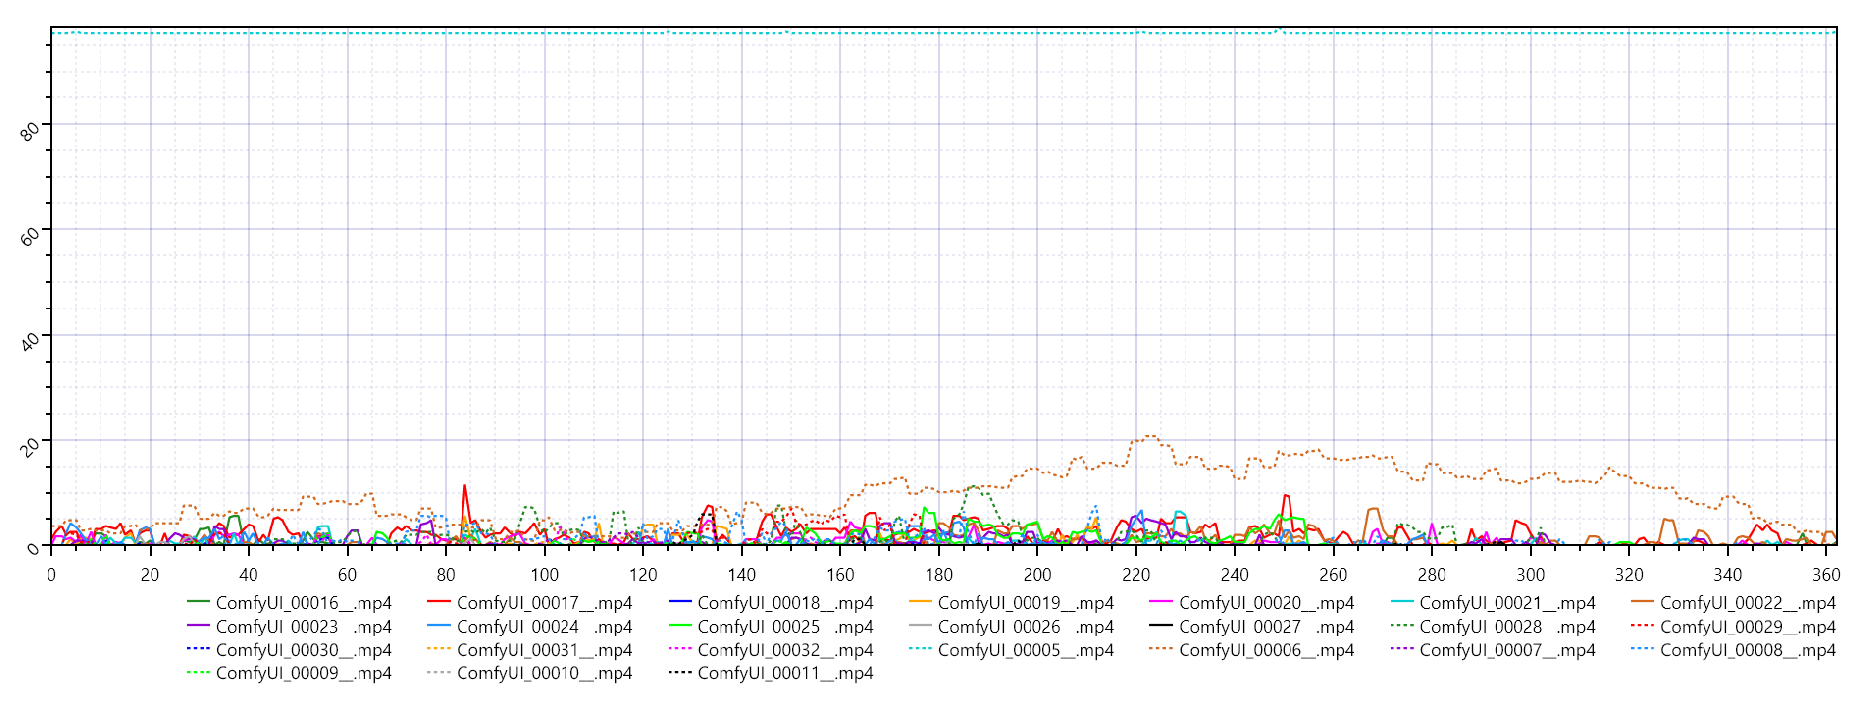Image resolution: width=1864 pixels, height=704 pixels.
Task: Click the x-axis tick label 180
Action: tap(938, 575)
